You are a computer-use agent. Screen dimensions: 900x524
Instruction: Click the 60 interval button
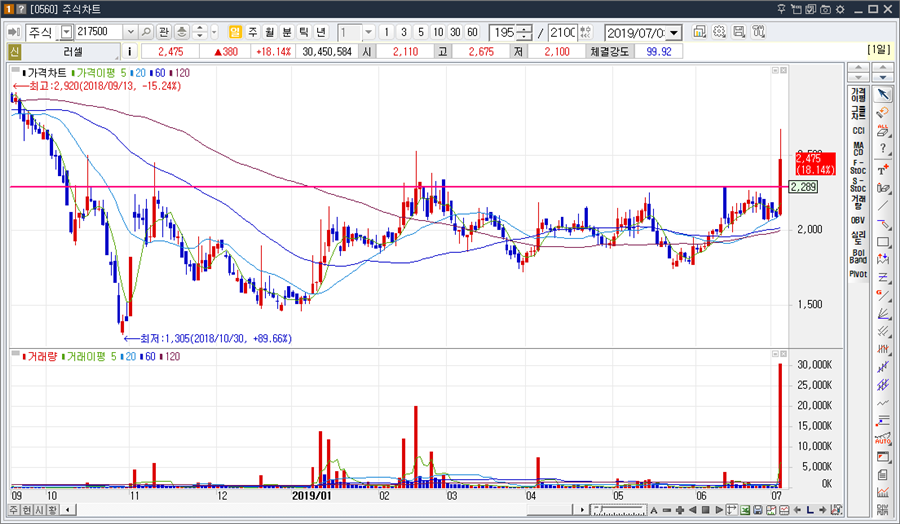tap(473, 32)
